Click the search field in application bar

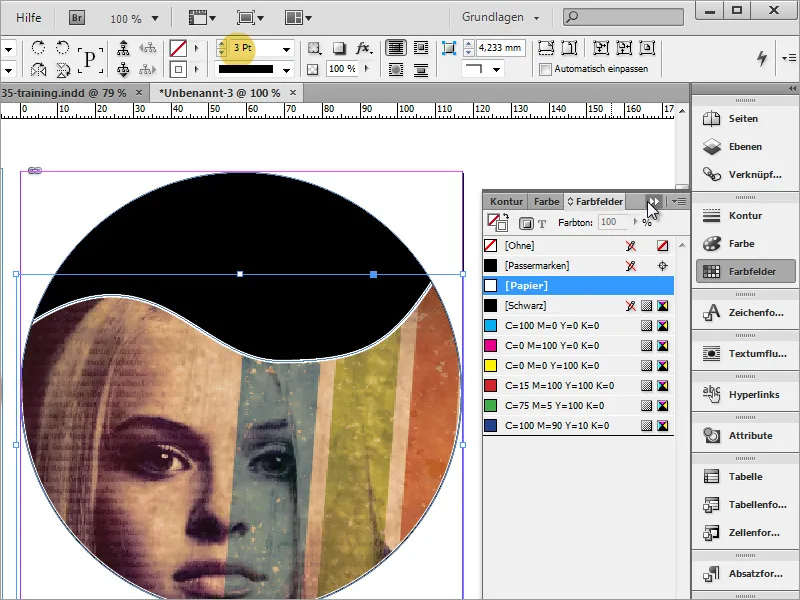coord(623,17)
